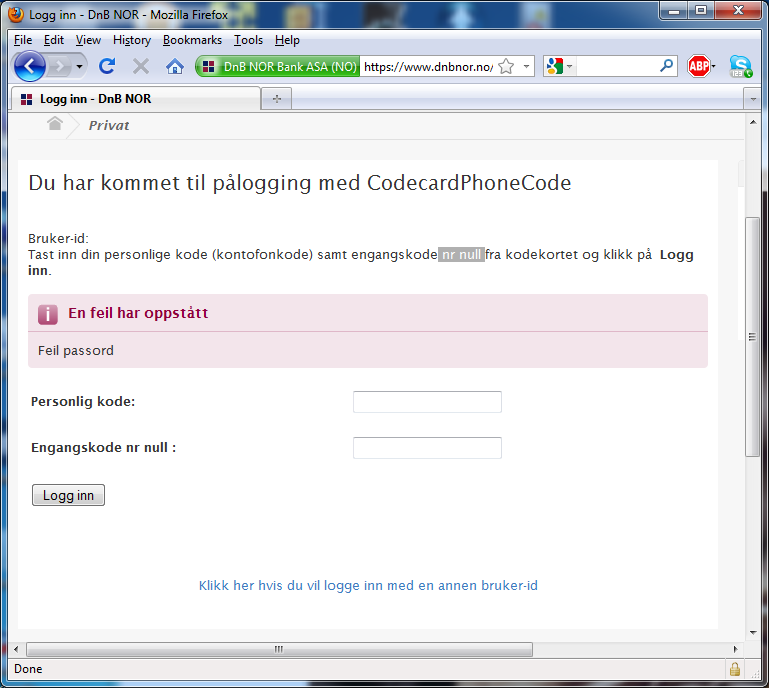
Task: Click the 'En feil har oppstått' heading
Action: (138, 313)
